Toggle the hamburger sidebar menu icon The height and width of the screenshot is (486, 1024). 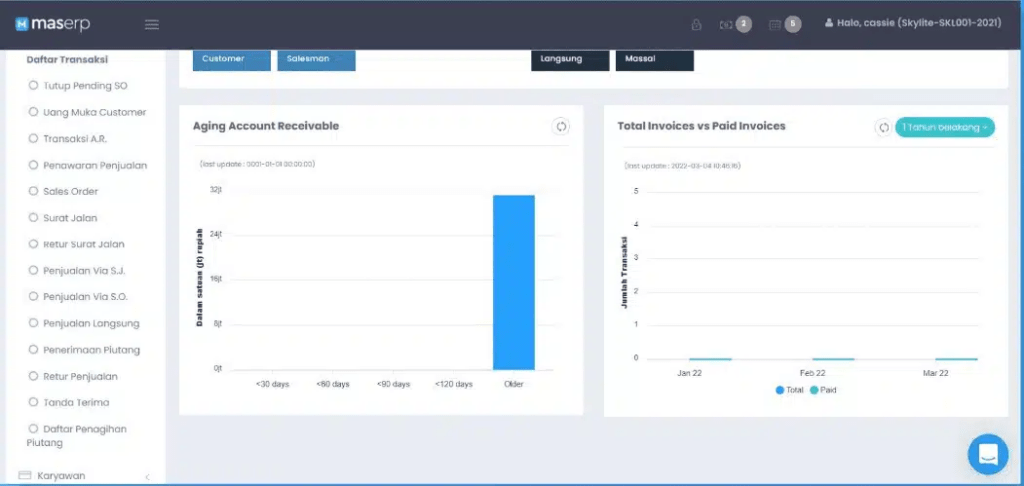tap(152, 25)
